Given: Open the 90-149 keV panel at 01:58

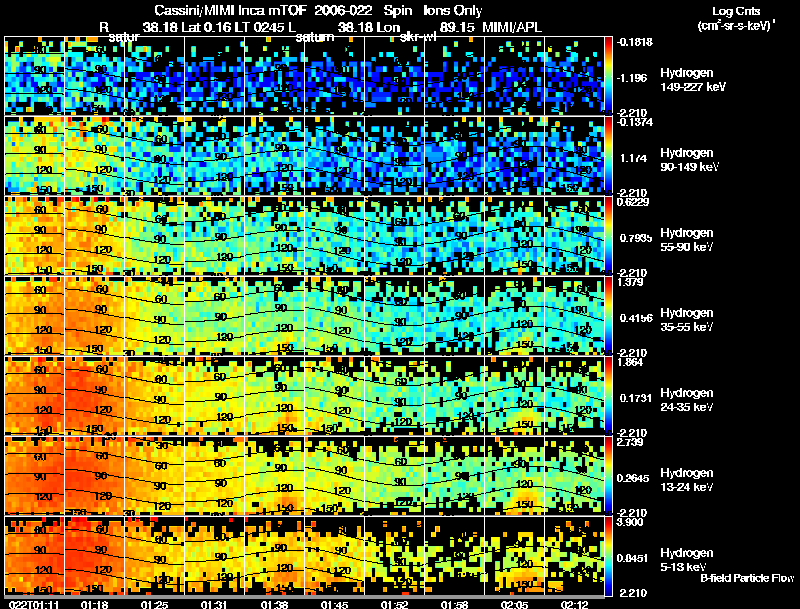Looking at the screenshot, I should pyautogui.click(x=454, y=156).
